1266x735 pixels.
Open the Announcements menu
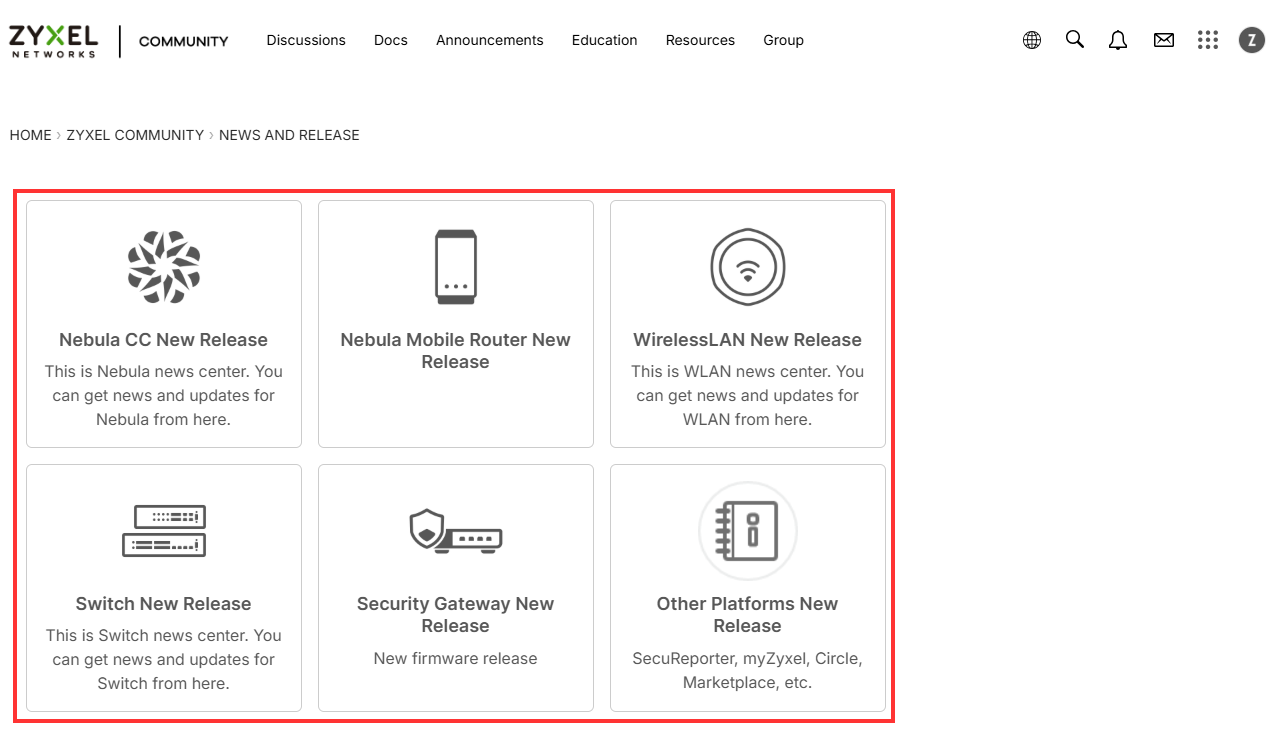click(490, 40)
